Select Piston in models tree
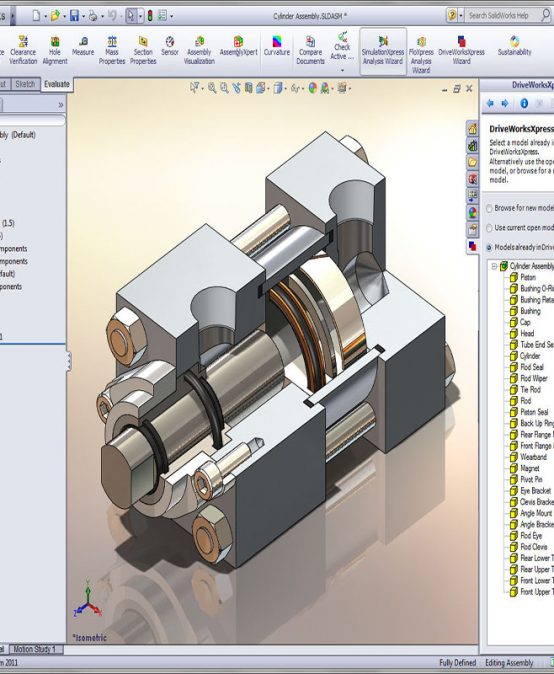Screen dimensions: 554x674 click(528, 277)
